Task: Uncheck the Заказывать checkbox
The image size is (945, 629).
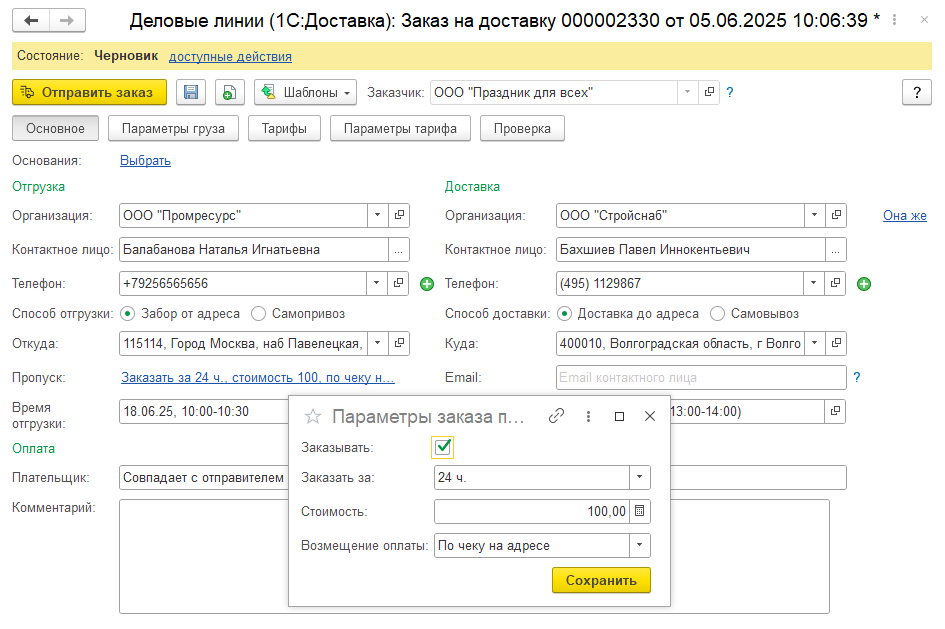Action: click(x=444, y=447)
